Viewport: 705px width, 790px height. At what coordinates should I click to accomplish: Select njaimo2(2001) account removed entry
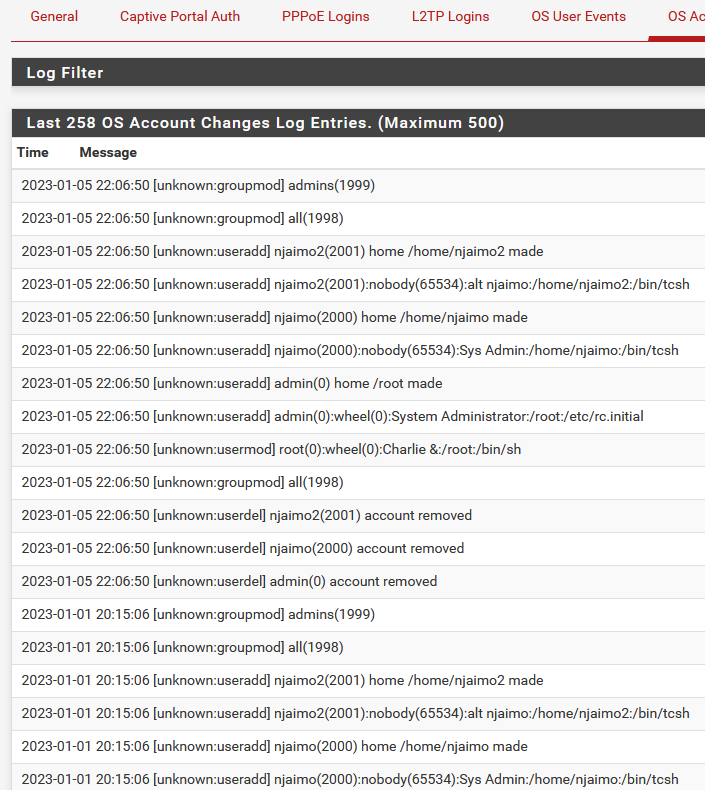click(x=358, y=515)
